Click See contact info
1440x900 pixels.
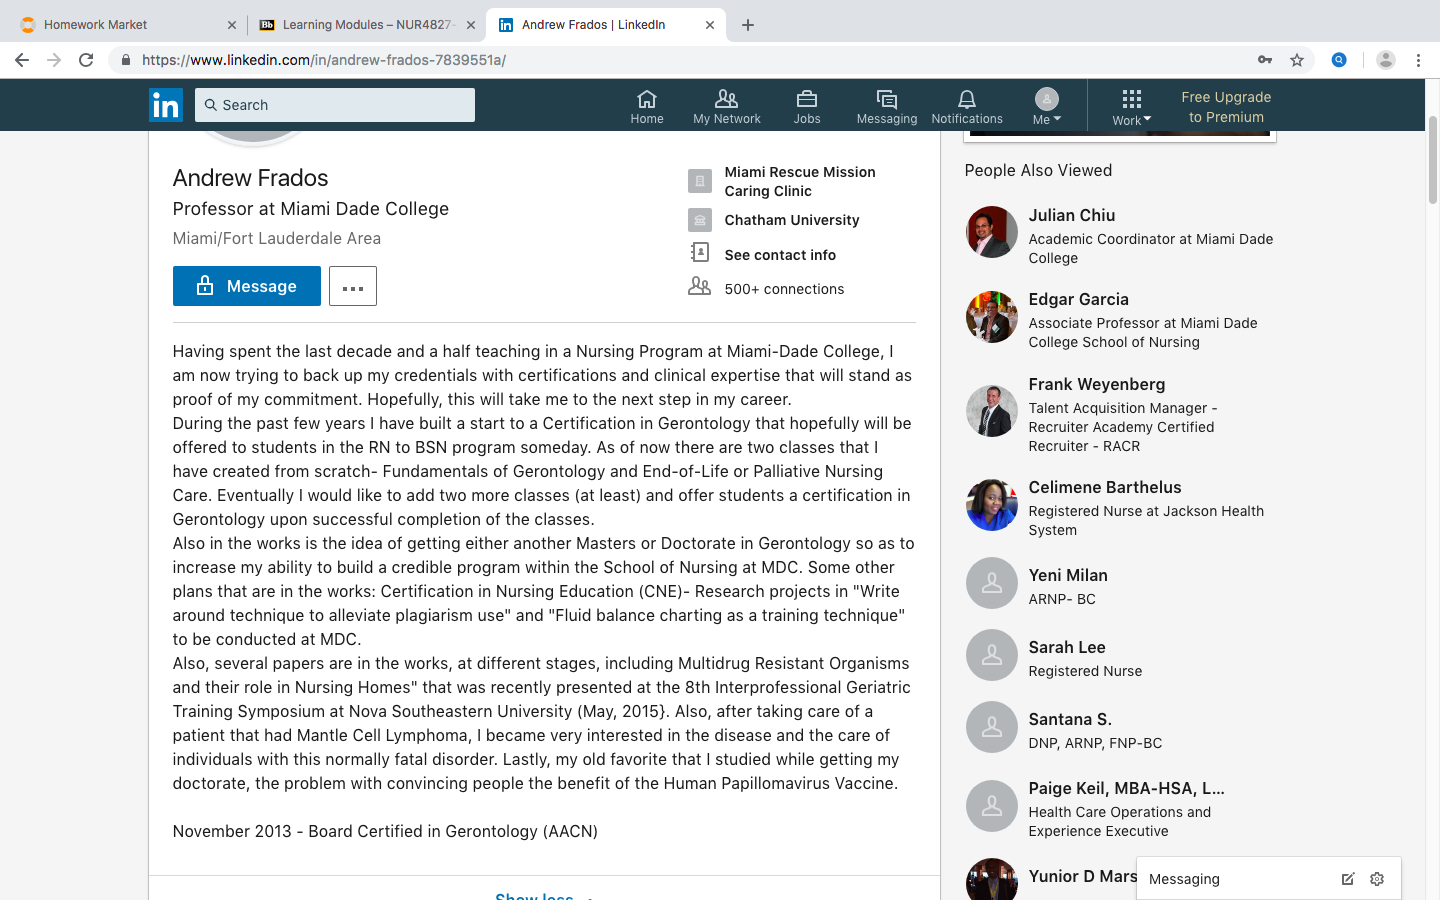pyautogui.click(x=780, y=255)
